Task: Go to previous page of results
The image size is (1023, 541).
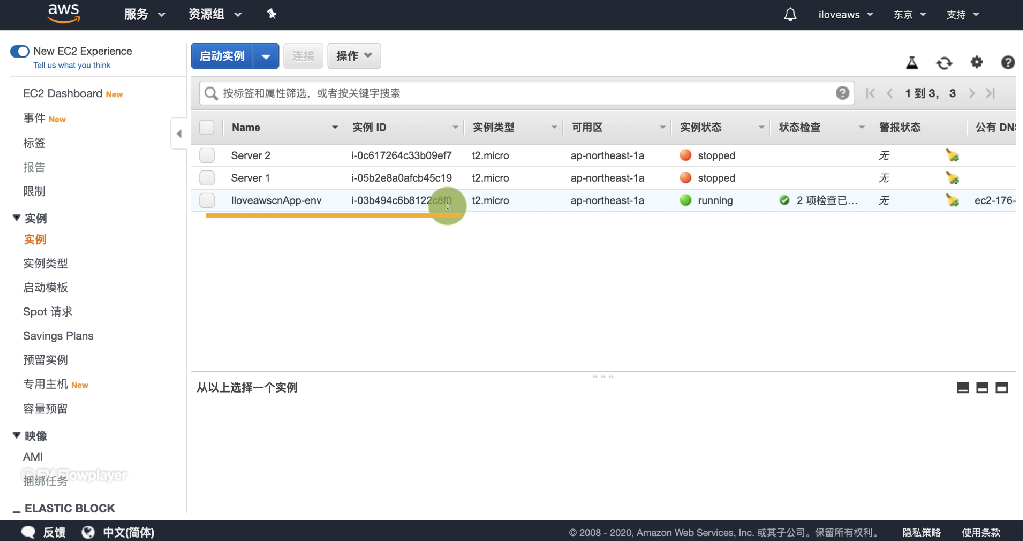Action: [x=889, y=93]
